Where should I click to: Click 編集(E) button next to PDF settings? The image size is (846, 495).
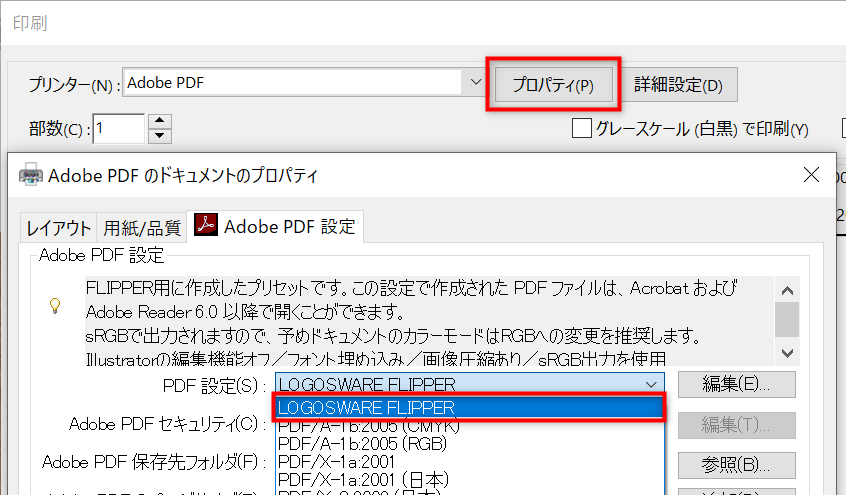pyautogui.click(x=736, y=384)
